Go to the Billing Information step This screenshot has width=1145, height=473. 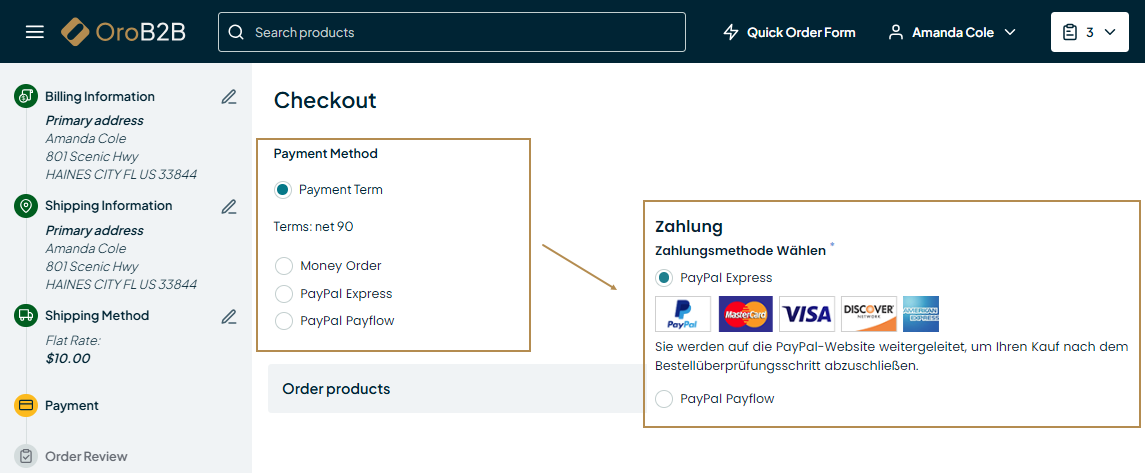100,97
